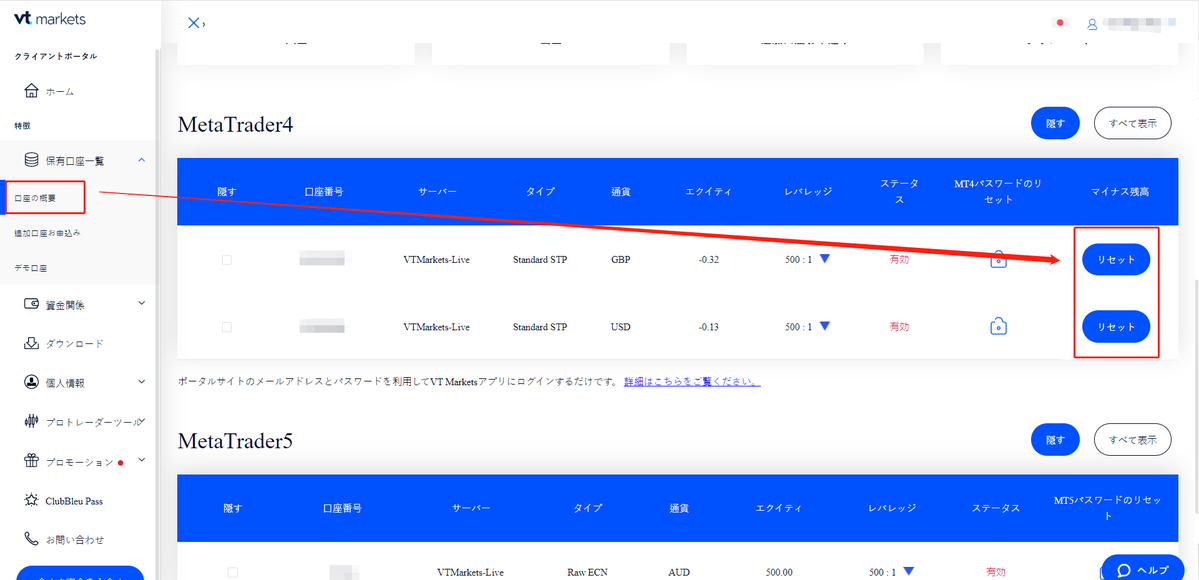Viewport: 1199px width, 580px height.
Task: Click the Raw ECN type cell
Action: point(588,572)
